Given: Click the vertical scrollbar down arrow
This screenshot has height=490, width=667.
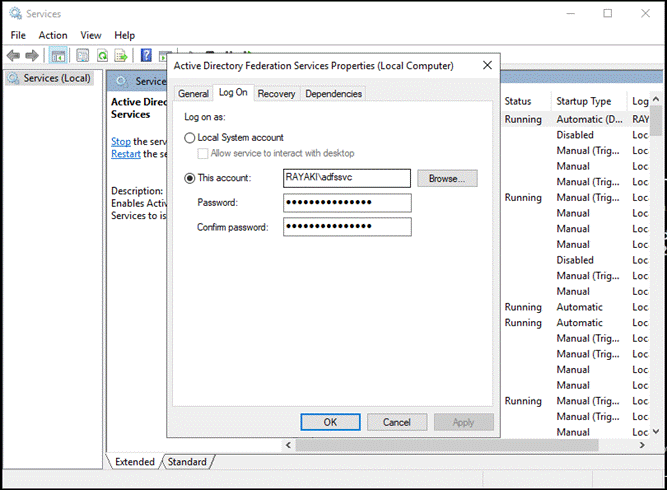Looking at the screenshot, I should pyautogui.click(x=656, y=432).
